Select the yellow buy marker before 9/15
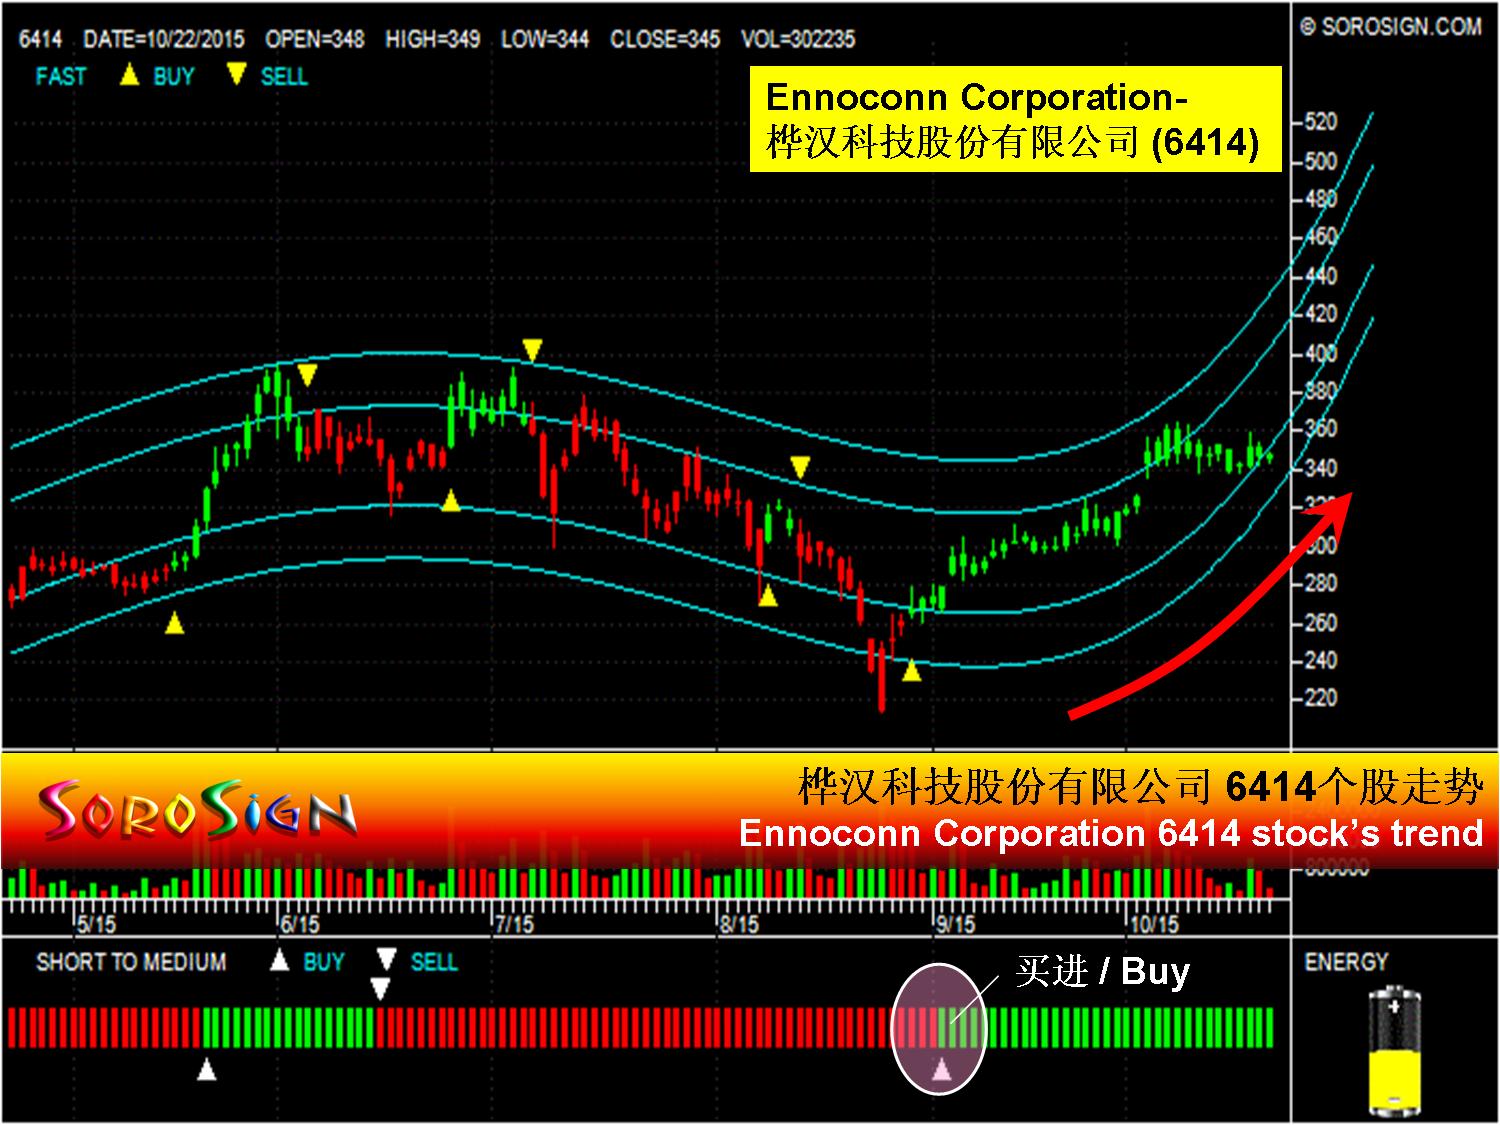Screen dimensions: 1500x1125 click(911, 671)
